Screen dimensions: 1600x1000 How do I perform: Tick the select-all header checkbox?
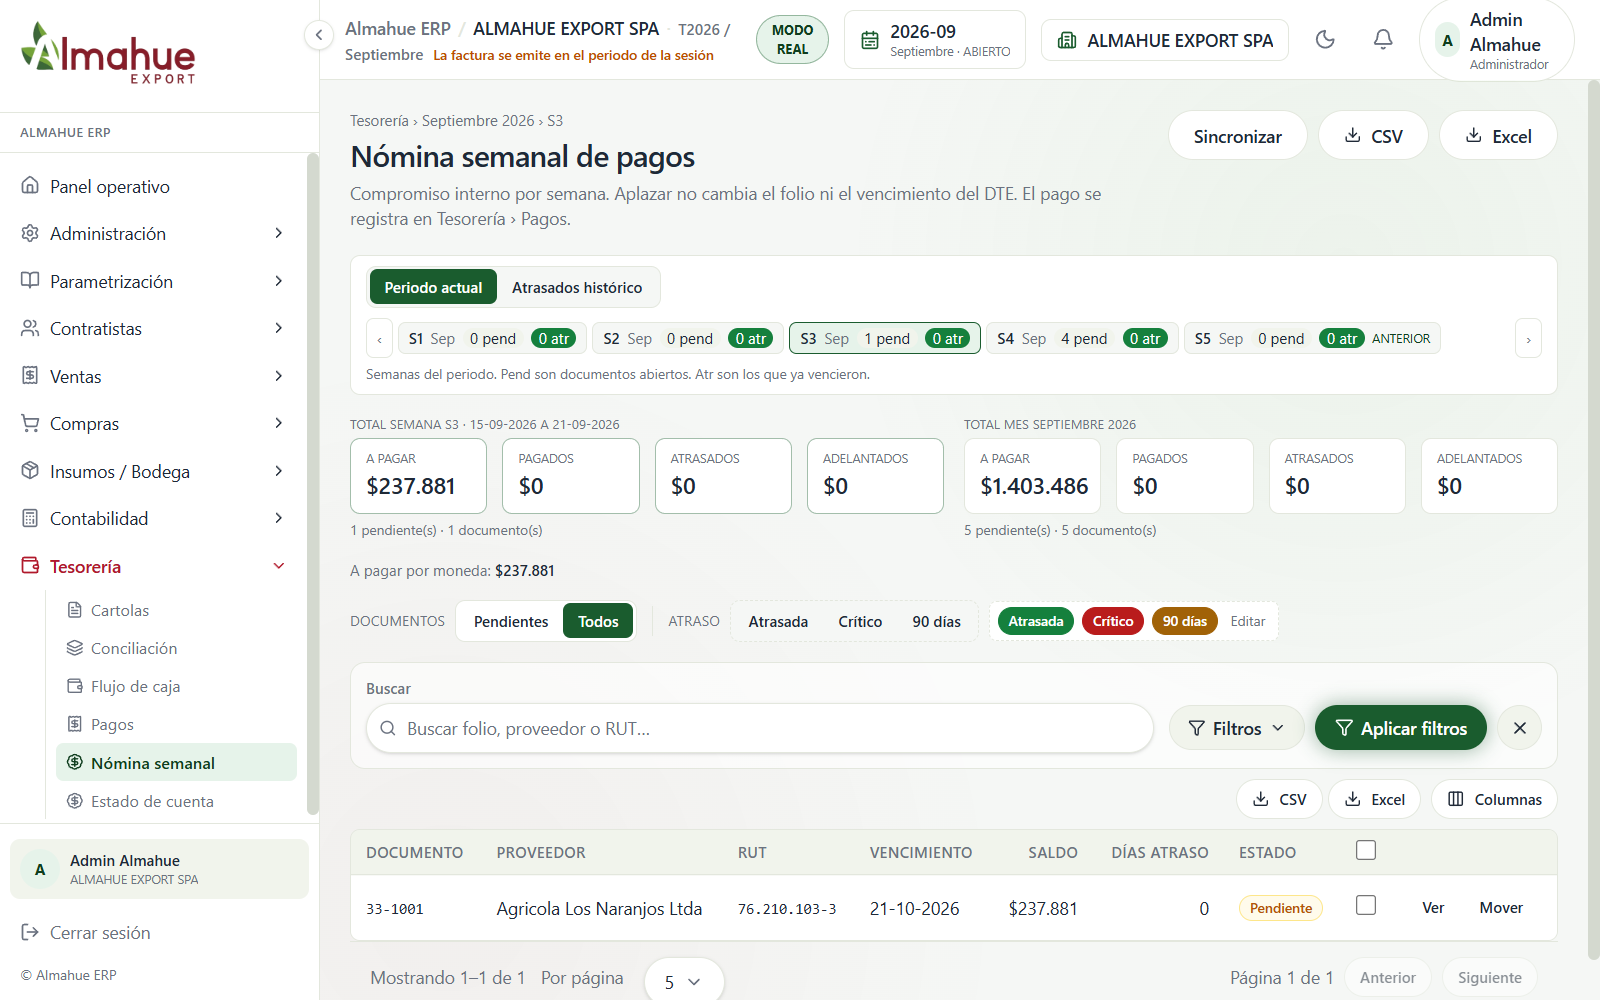pyautogui.click(x=1366, y=850)
